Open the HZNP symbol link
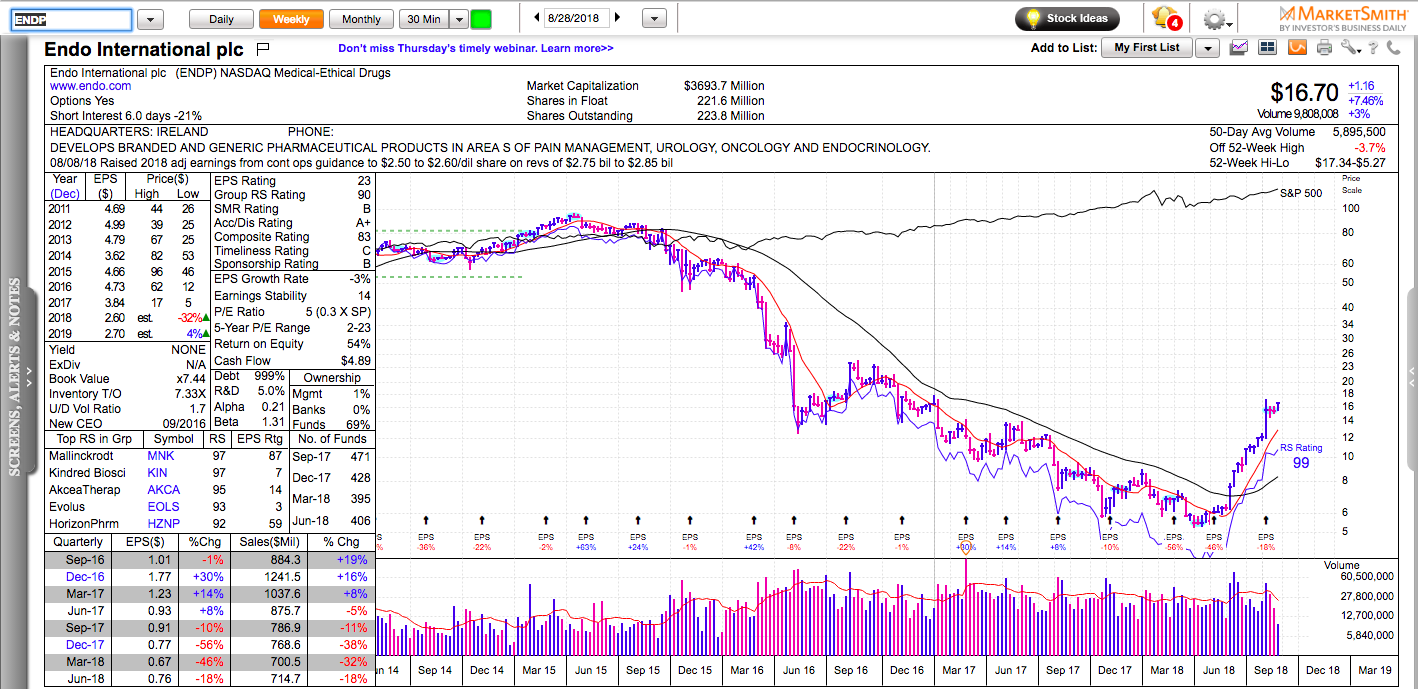The image size is (1418, 689). click(163, 524)
